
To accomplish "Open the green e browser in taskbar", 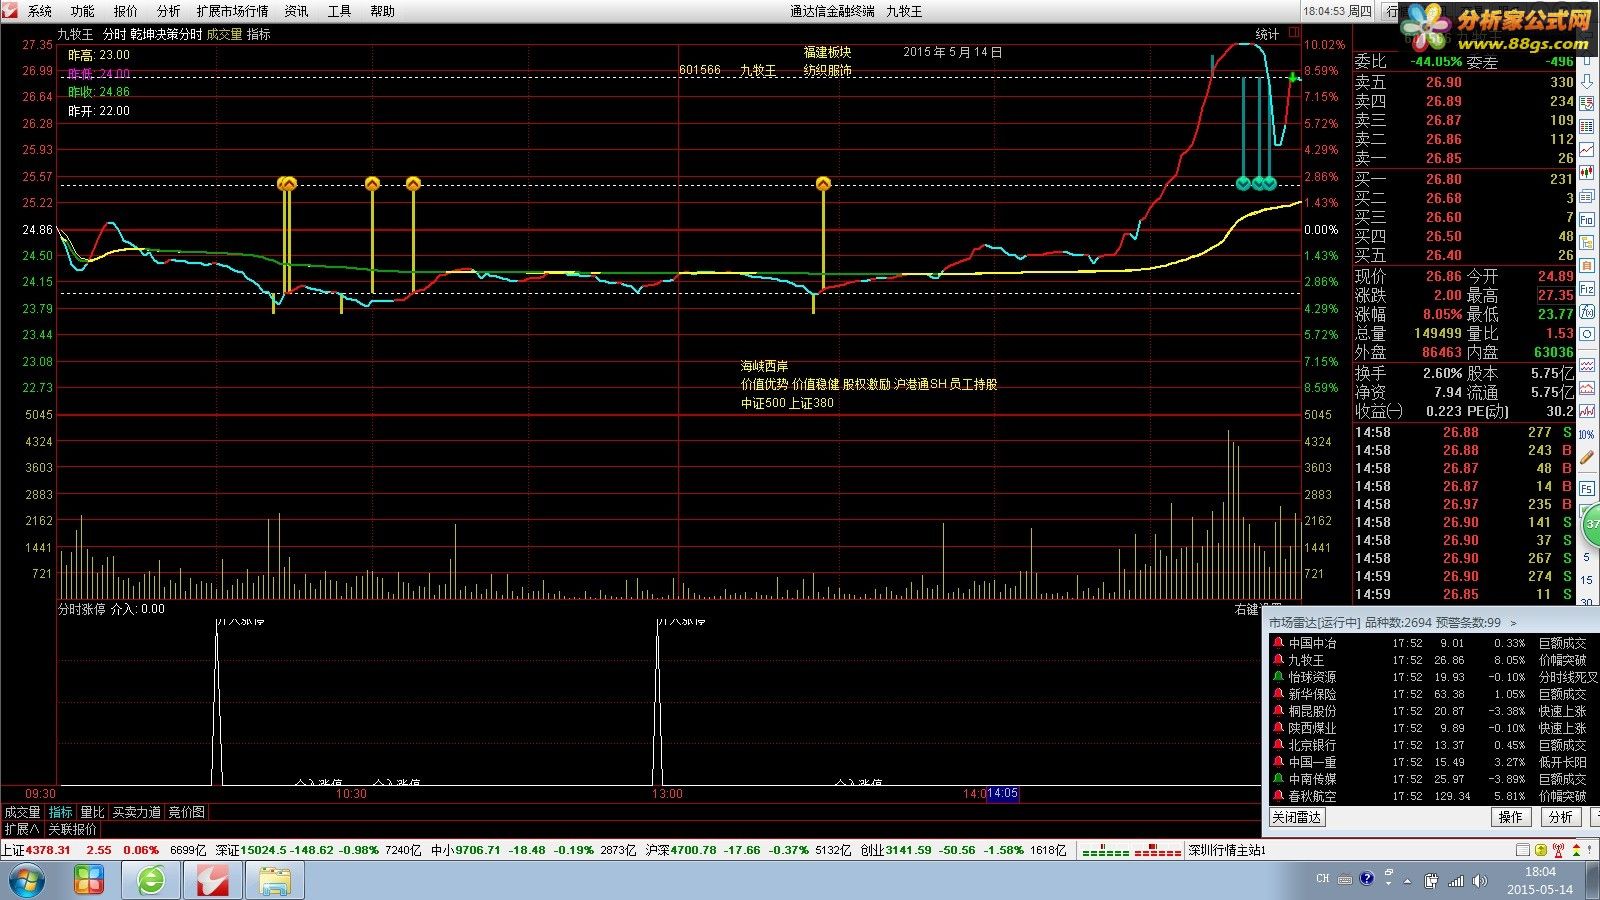I will pyautogui.click(x=151, y=881).
